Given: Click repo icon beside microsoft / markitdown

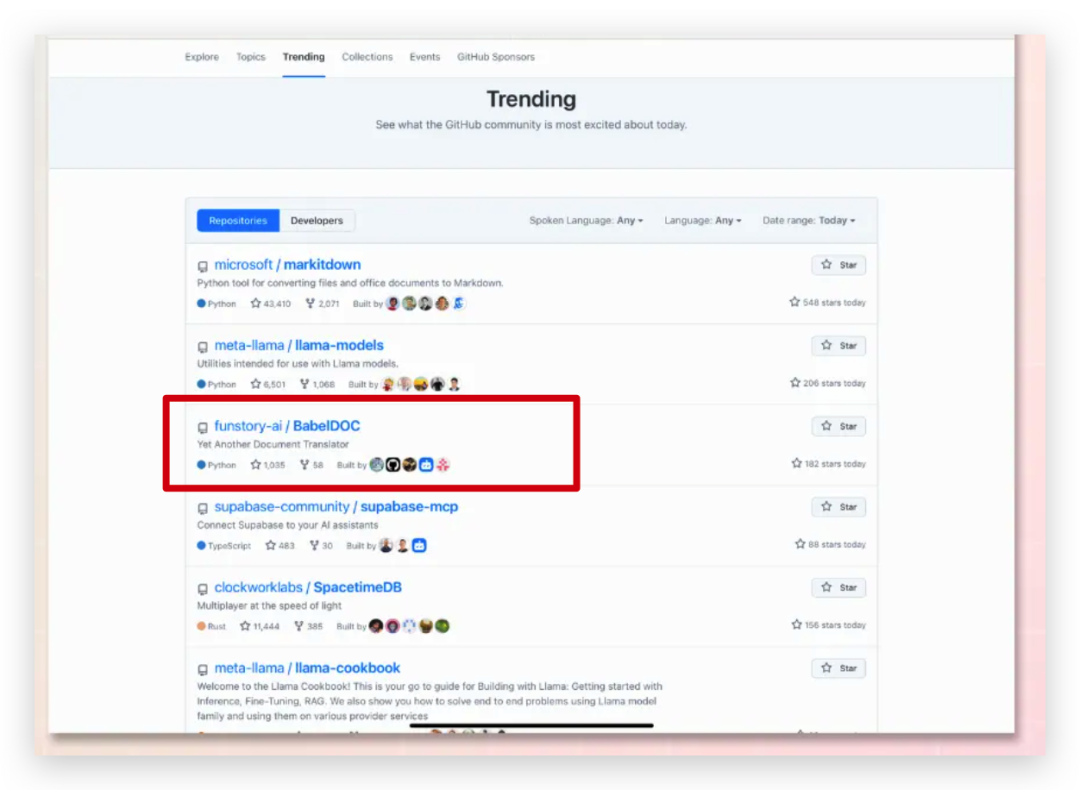Looking at the screenshot, I should 202,266.
